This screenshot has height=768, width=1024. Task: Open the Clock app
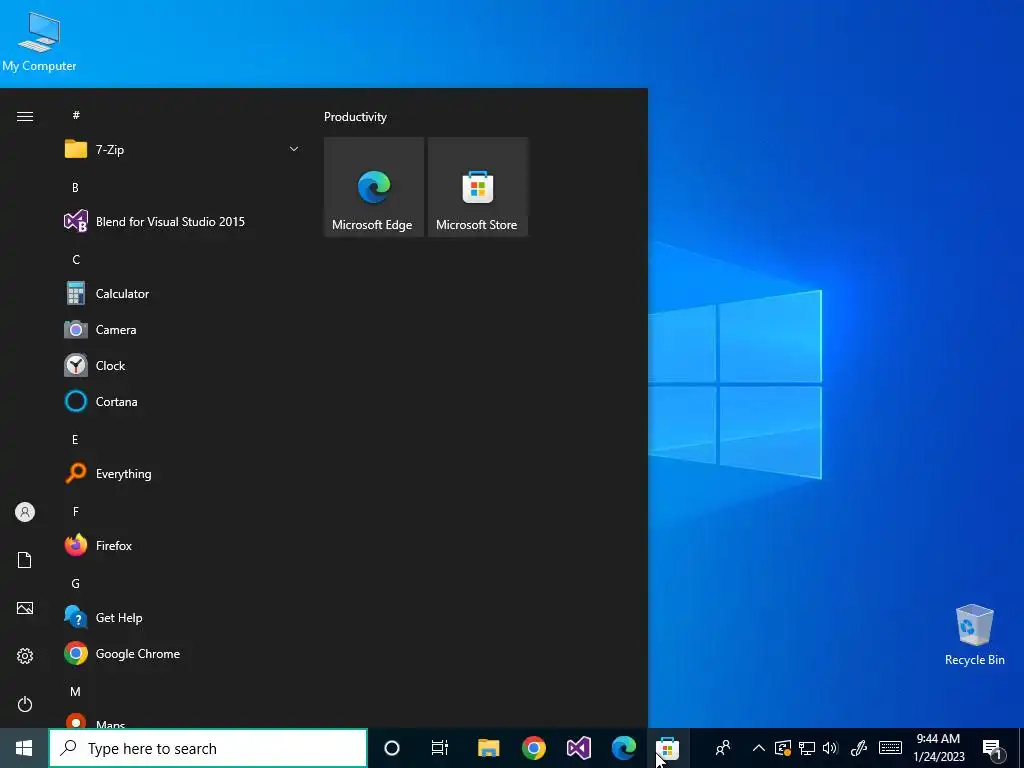pos(182,365)
